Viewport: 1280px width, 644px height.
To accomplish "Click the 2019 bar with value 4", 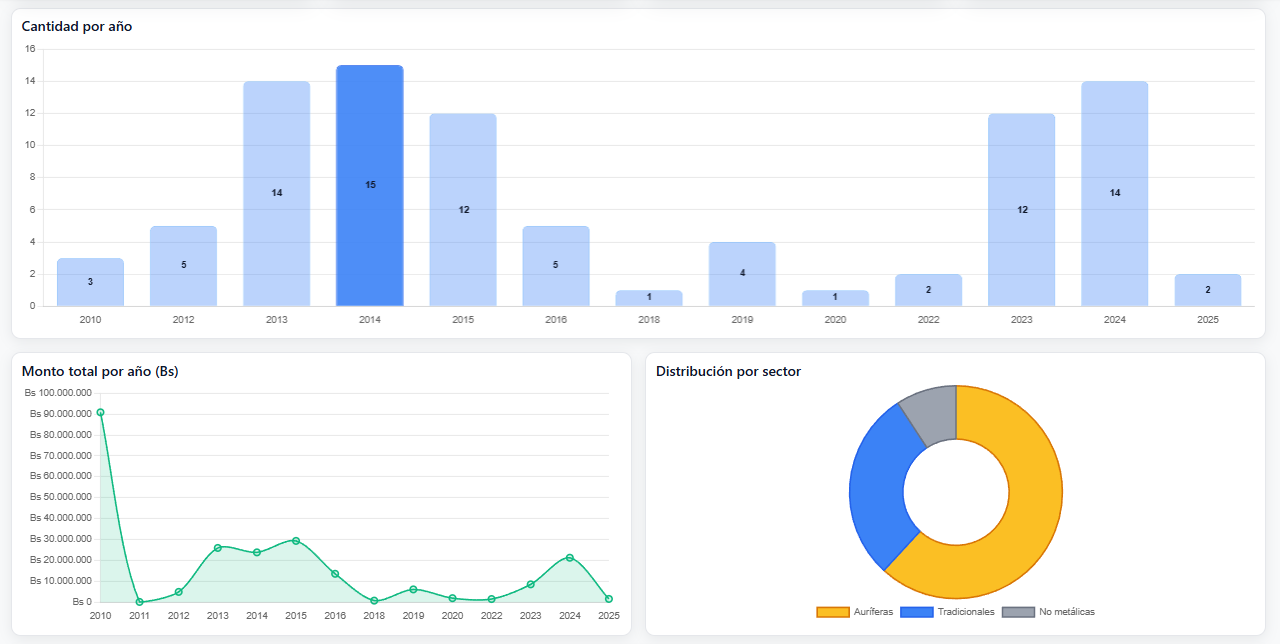I will pos(742,274).
